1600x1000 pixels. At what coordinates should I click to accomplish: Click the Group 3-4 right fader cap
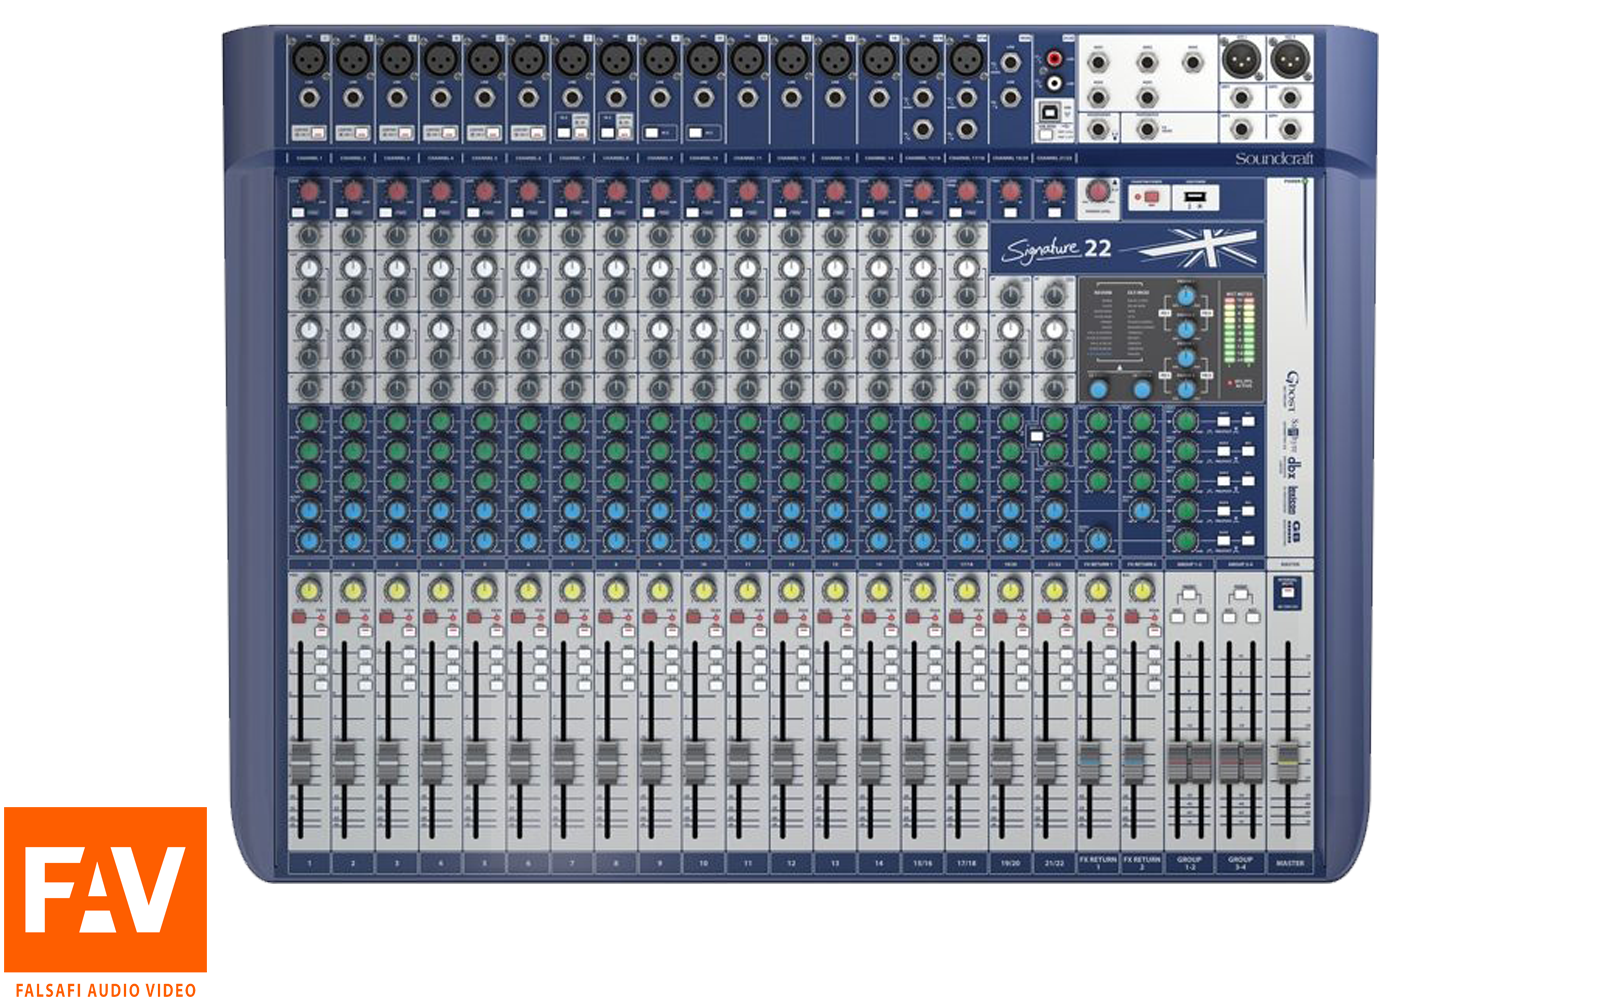pos(1252,763)
